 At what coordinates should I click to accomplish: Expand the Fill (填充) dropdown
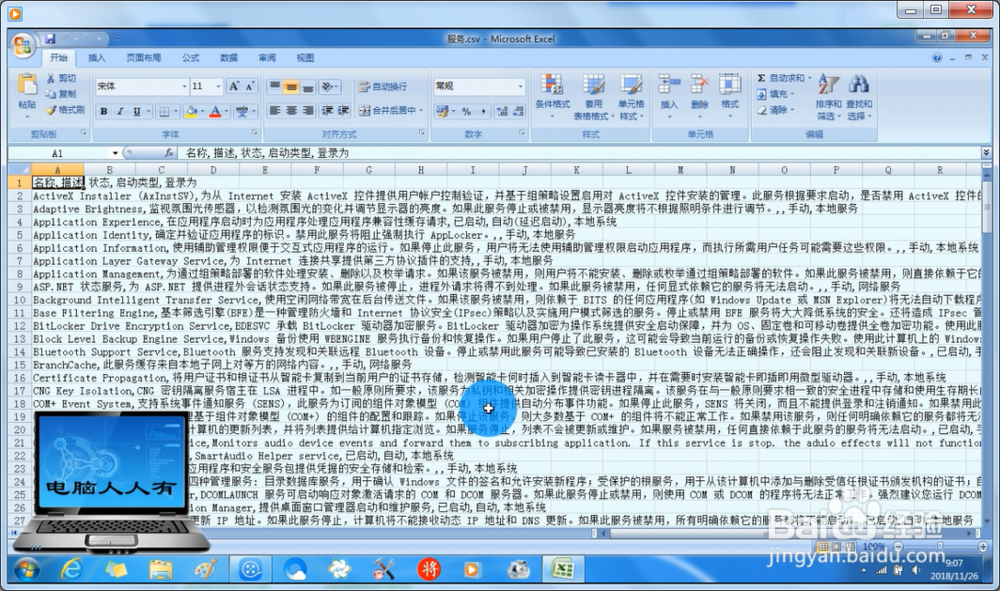pyautogui.click(x=793, y=94)
